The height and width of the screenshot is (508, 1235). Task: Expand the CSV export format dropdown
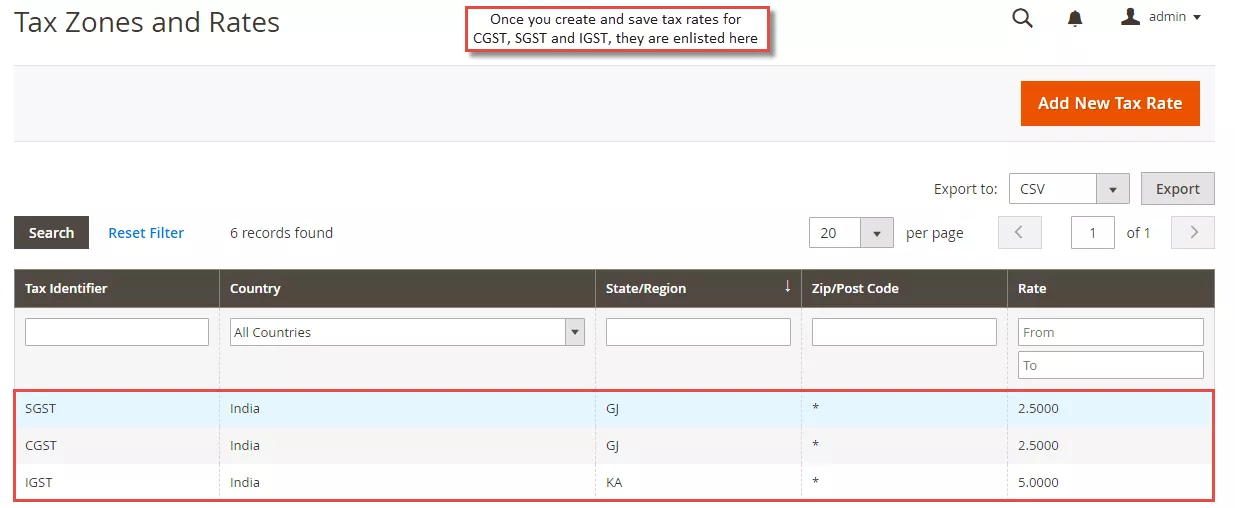coord(1112,189)
